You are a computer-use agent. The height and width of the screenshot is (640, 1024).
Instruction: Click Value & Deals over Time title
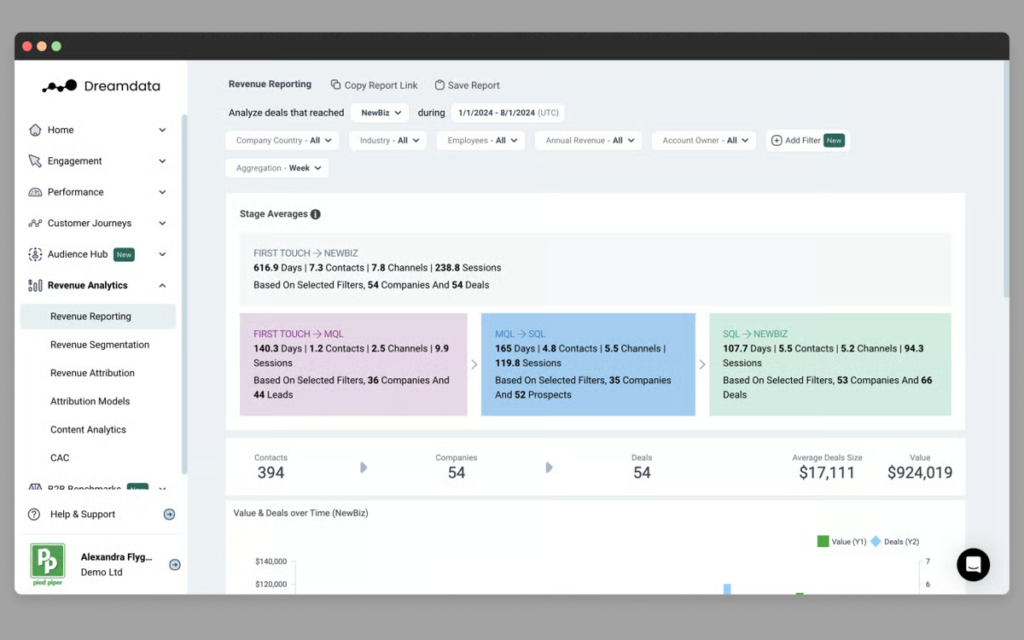tap(300, 513)
